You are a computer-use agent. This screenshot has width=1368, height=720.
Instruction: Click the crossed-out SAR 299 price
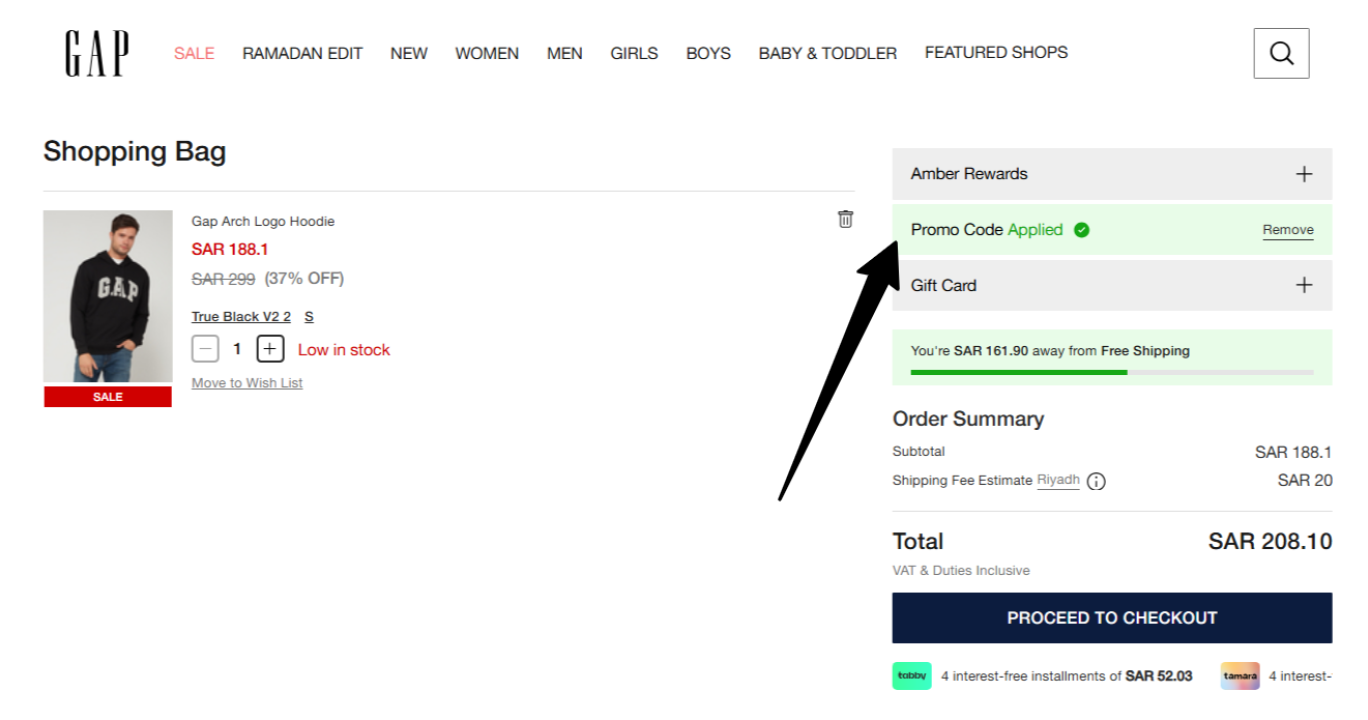[x=223, y=278]
